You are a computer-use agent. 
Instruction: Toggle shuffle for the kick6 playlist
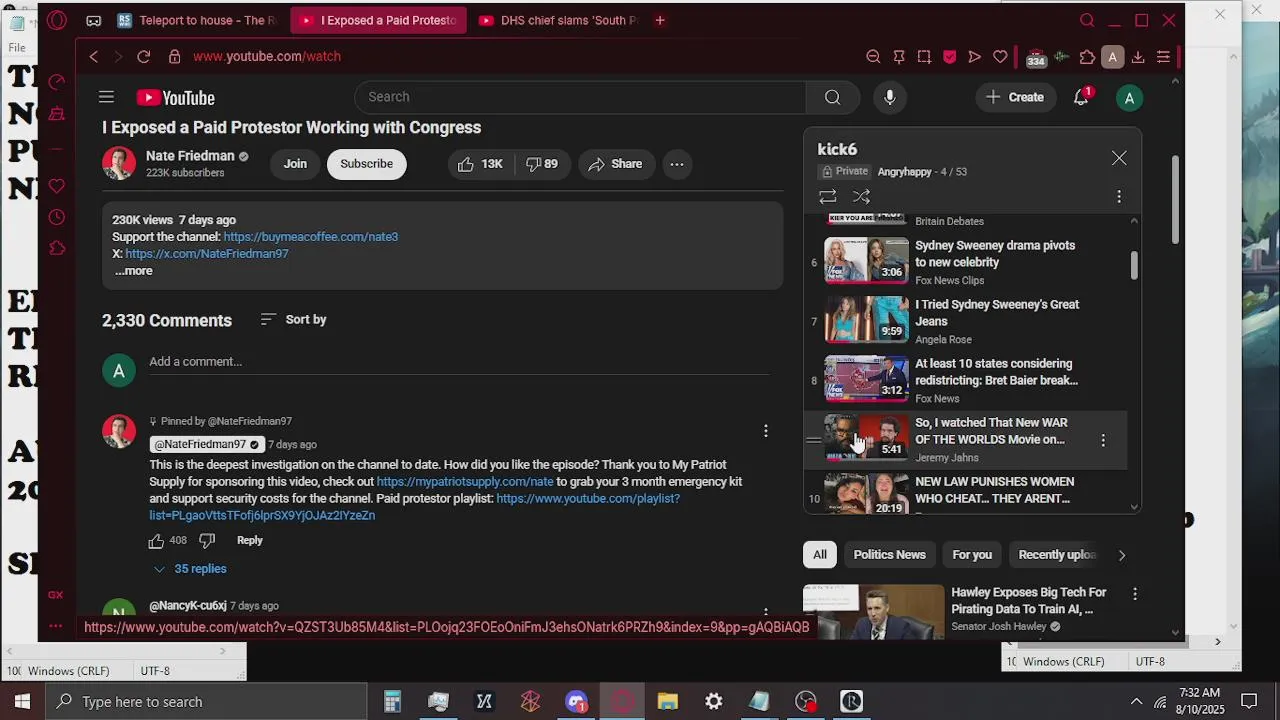pos(861,197)
